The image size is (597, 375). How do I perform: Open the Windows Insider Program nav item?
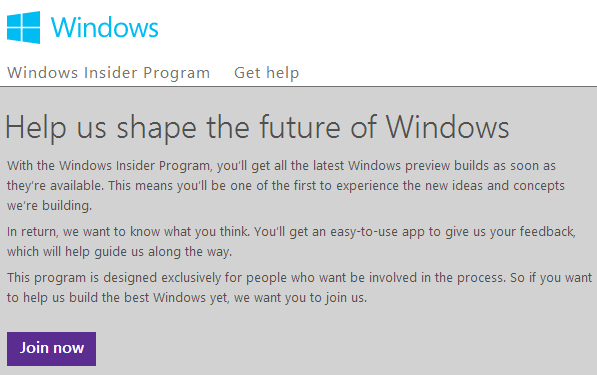click(109, 73)
